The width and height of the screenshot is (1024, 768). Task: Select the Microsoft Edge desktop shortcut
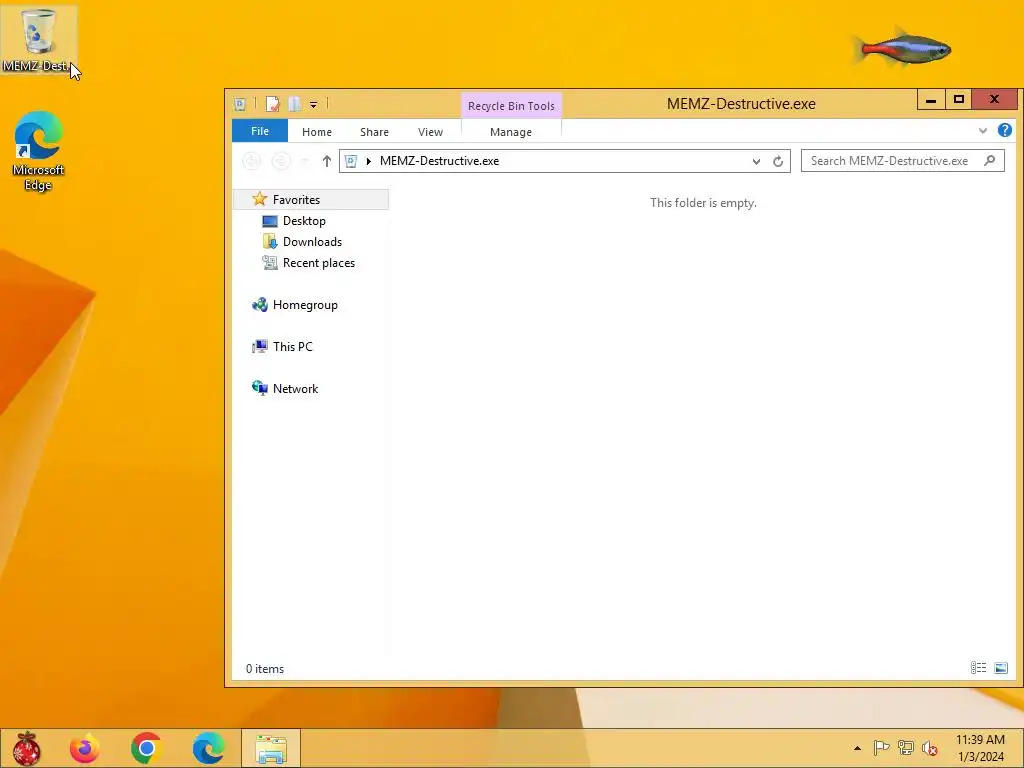[38, 151]
